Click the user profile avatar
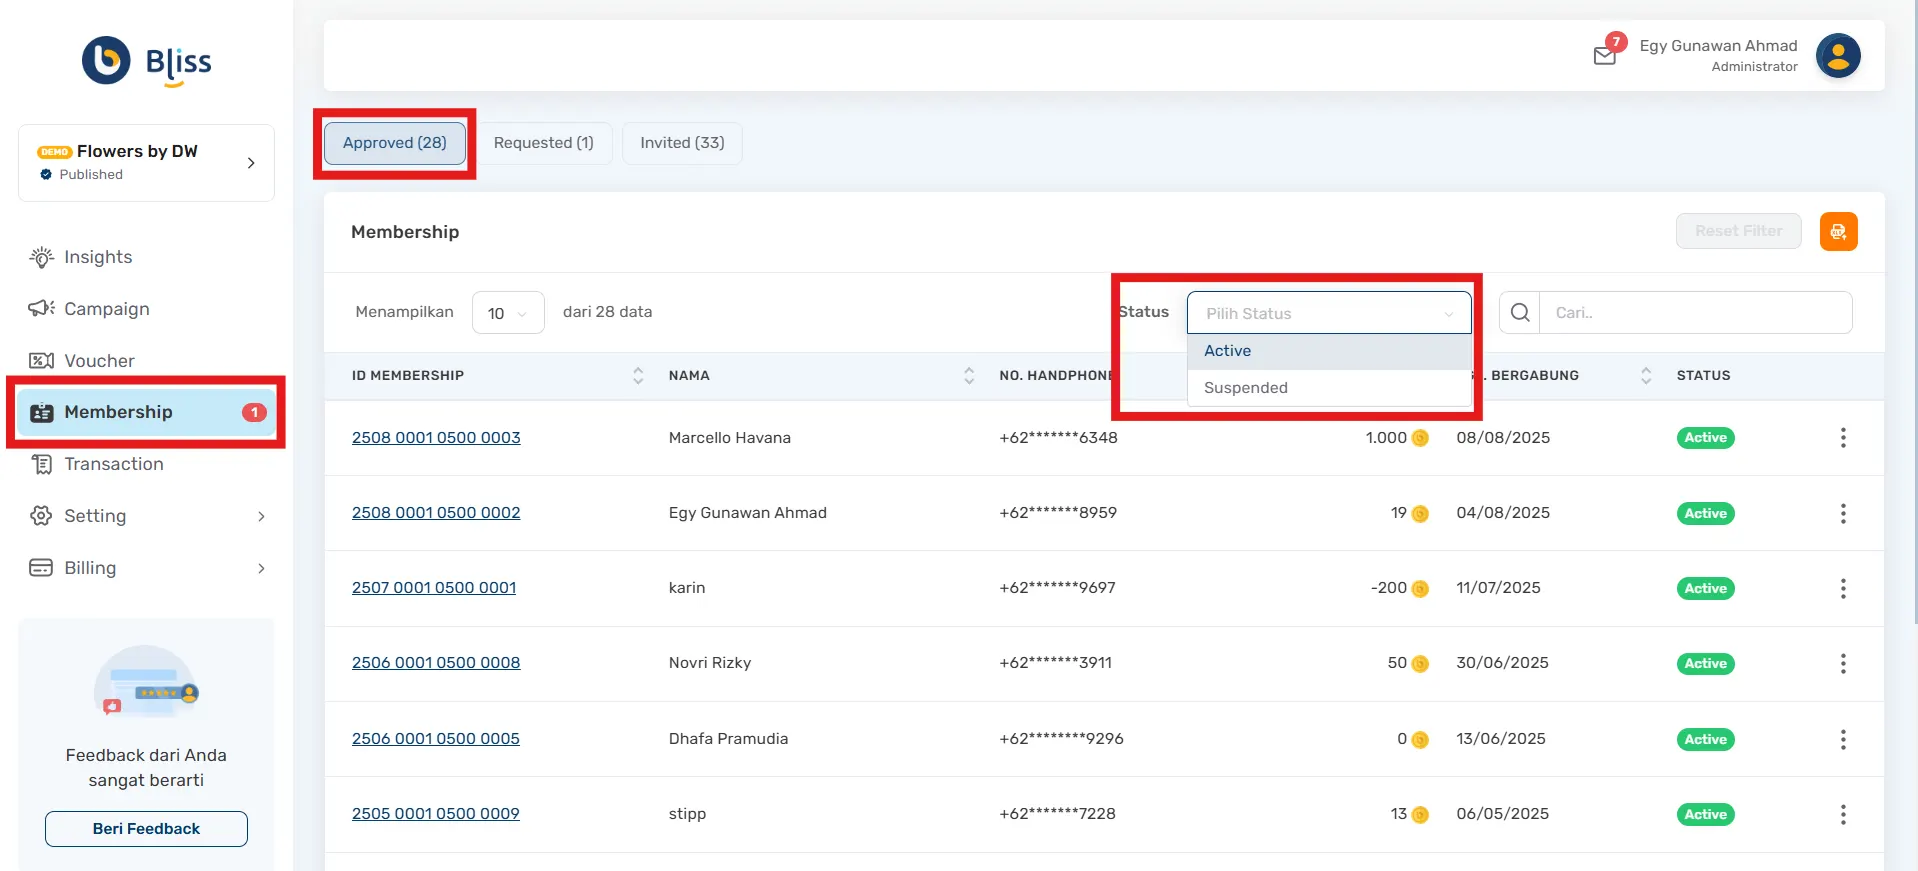The height and width of the screenshot is (871, 1918). 1838,56
